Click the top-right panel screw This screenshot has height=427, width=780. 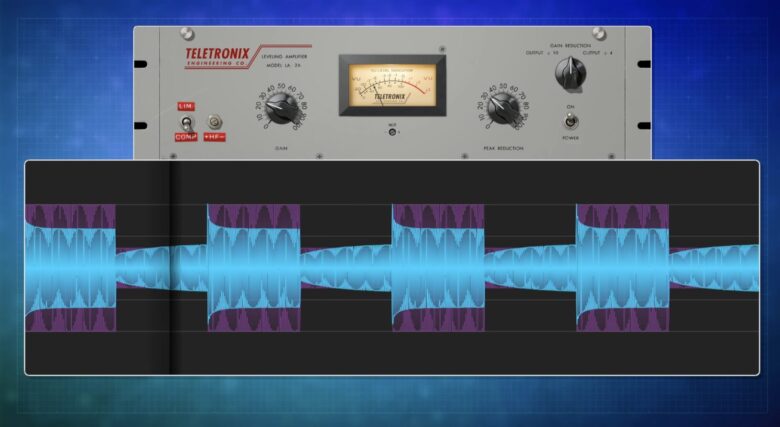[599, 35]
